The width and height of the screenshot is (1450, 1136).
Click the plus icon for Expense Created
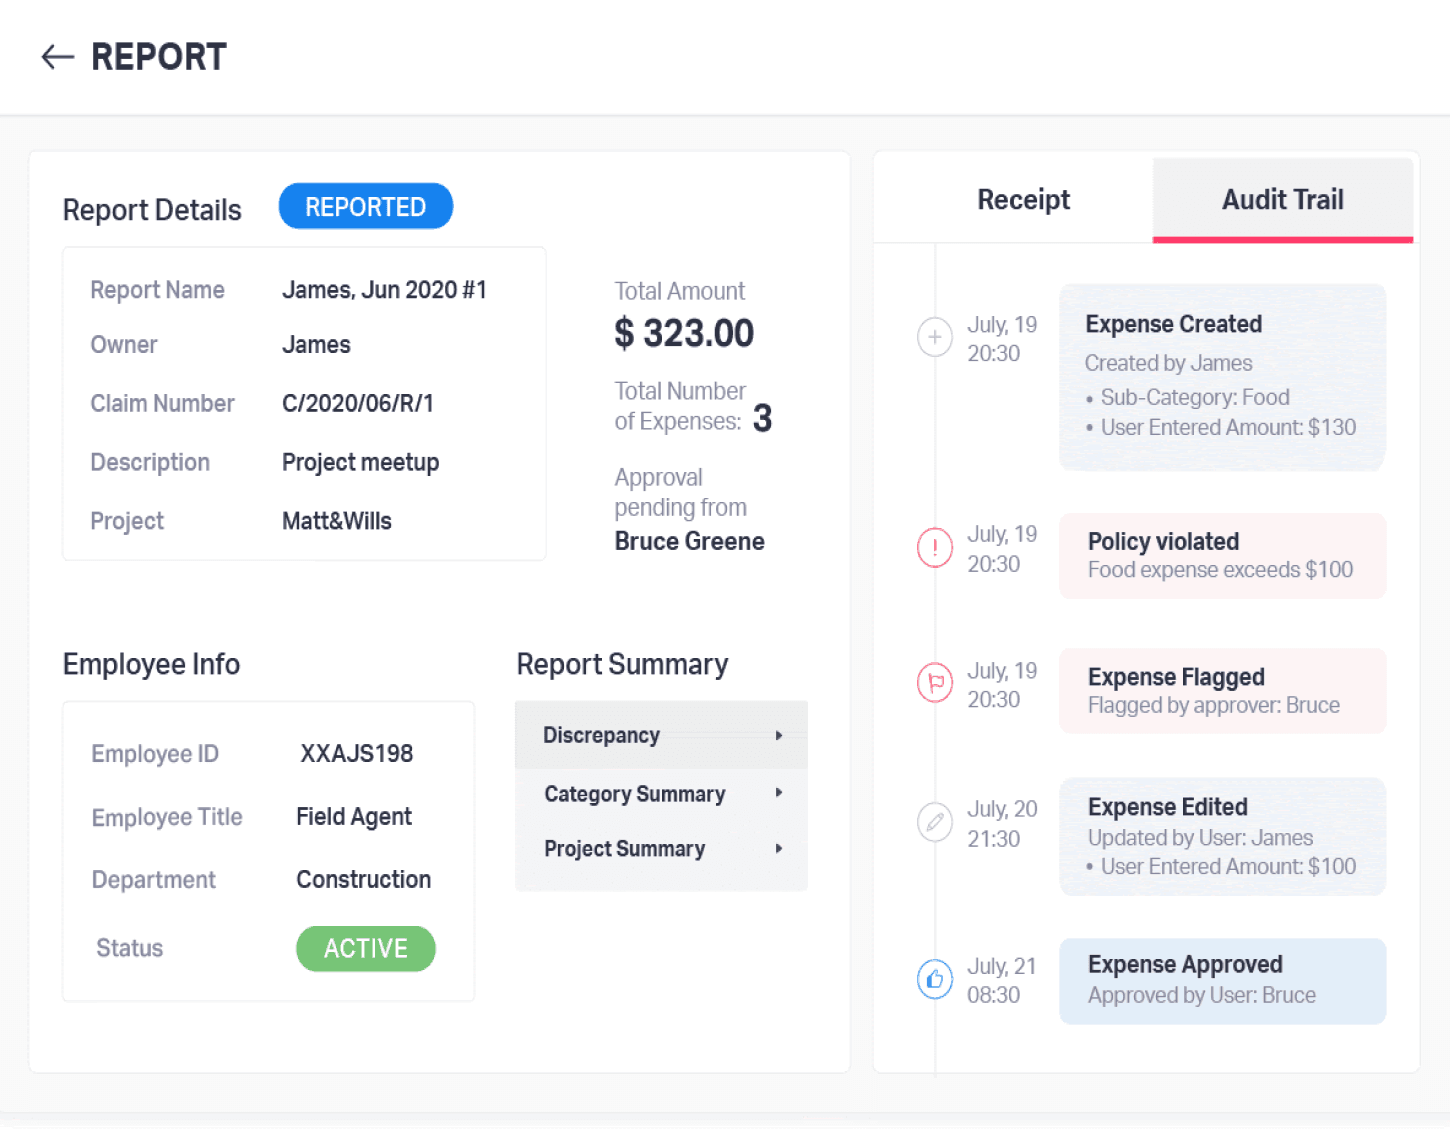point(935,337)
